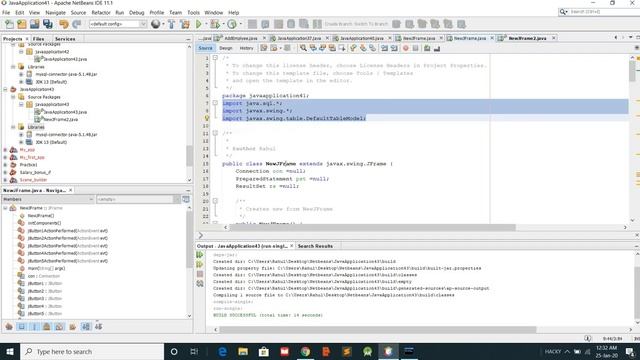Toggle Show Static Members filter in Navigator
The height and width of the screenshot is (360, 640).
34,327
